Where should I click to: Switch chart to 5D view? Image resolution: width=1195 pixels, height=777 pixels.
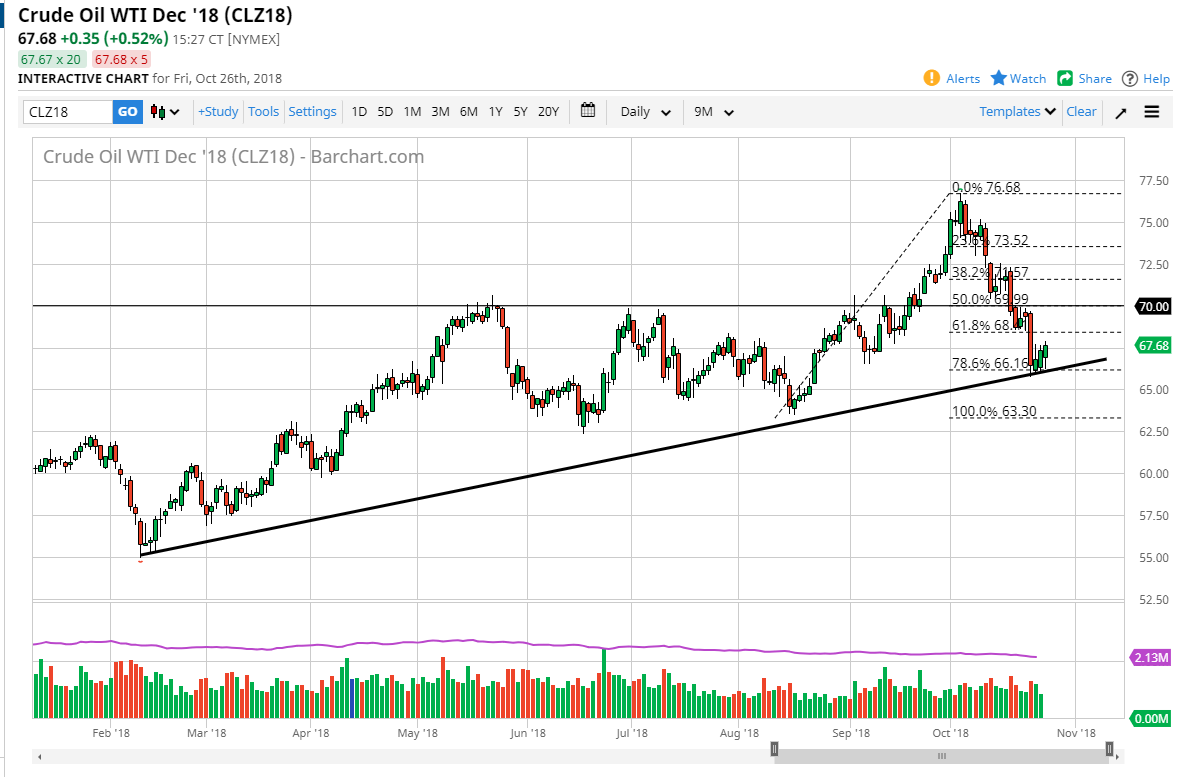[x=385, y=112]
